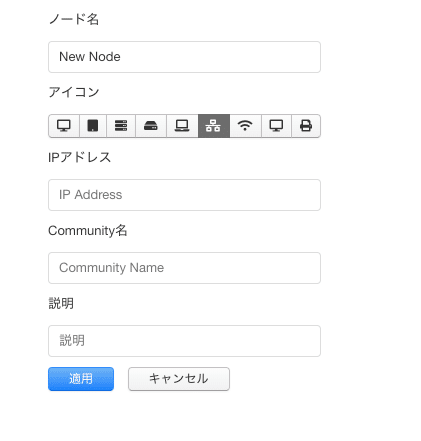Select the hard drive icon

click(x=151, y=126)
